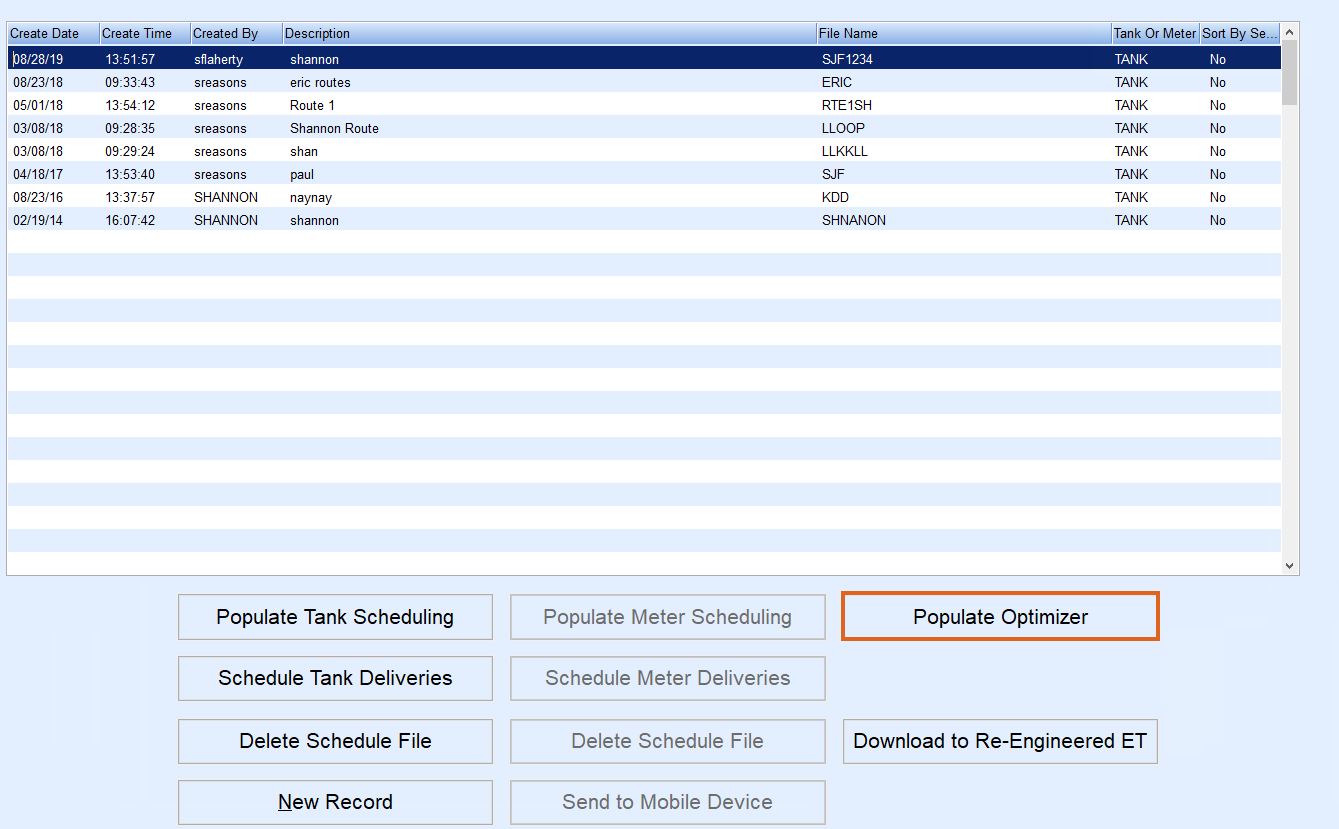1339x829 pixels.
Task: Click the create date 05/01/18
Action: 38,105
